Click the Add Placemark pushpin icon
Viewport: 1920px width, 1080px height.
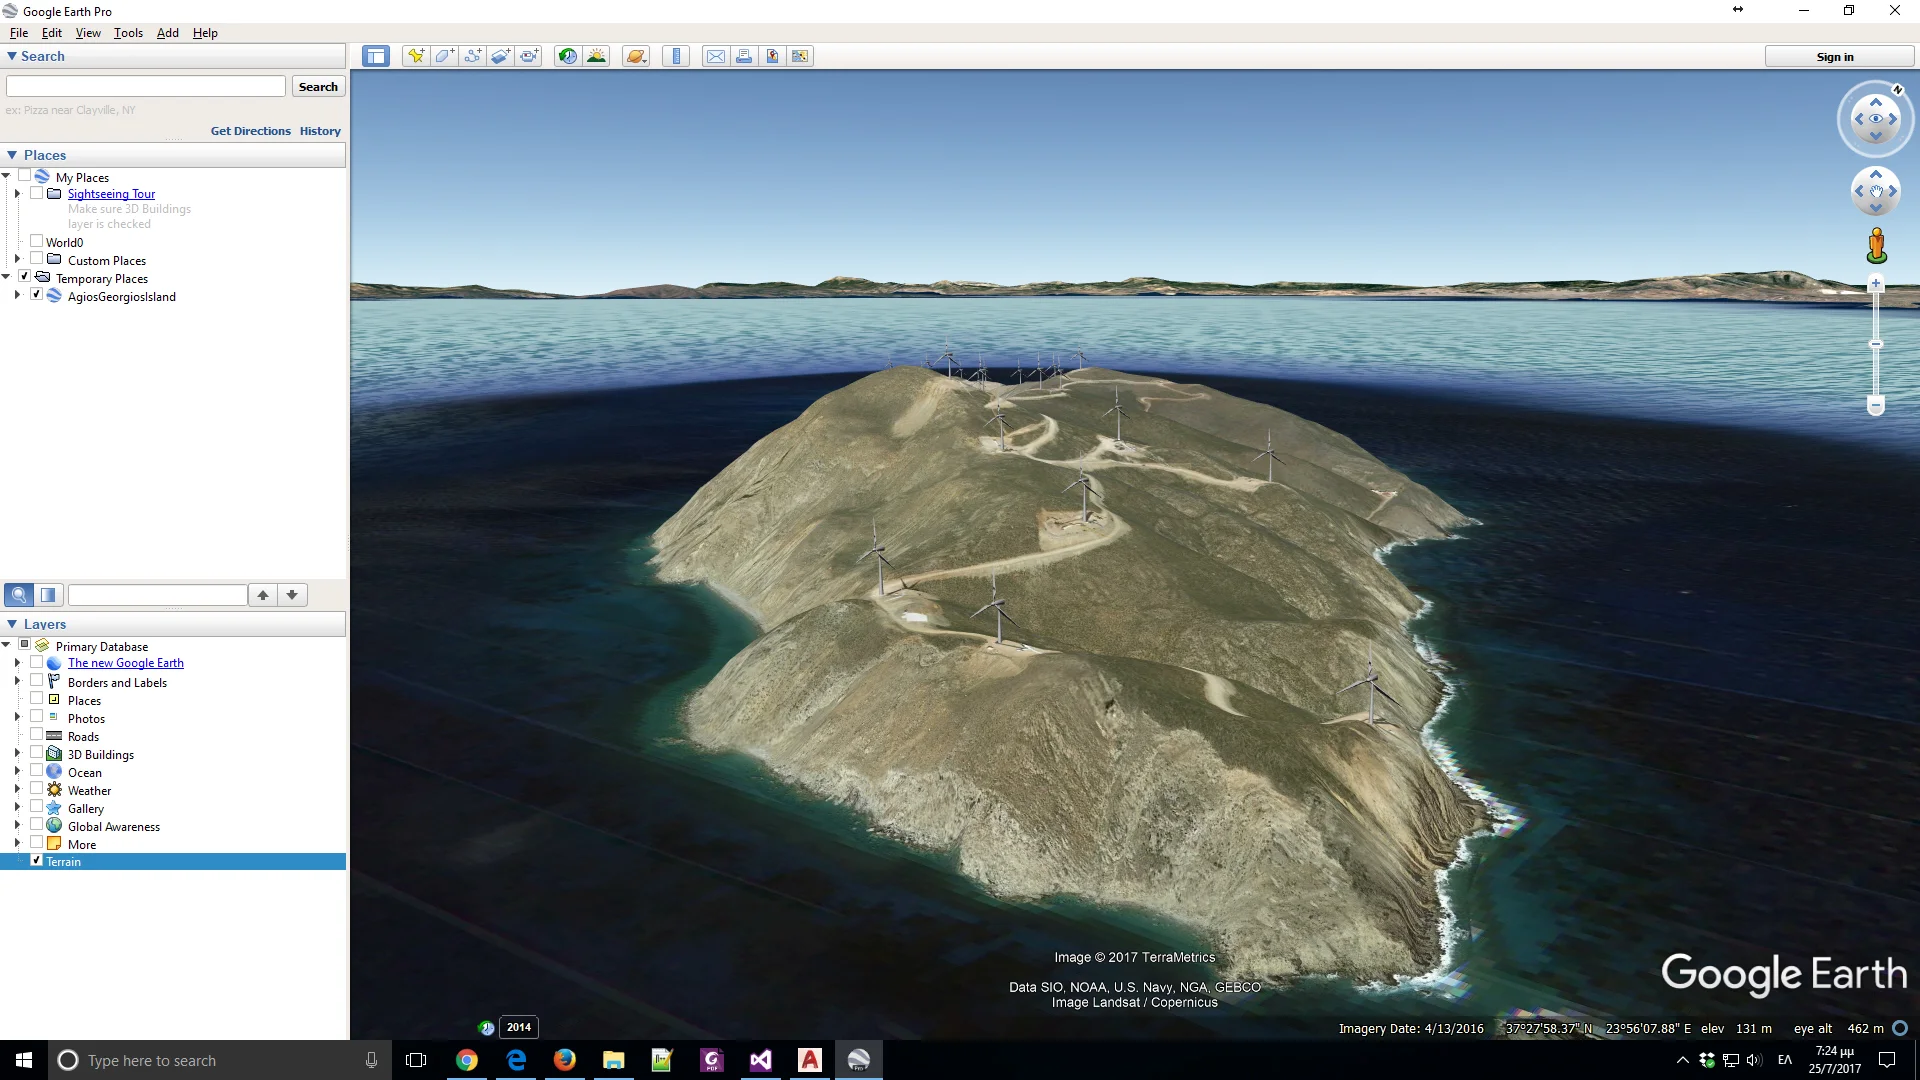415,56
